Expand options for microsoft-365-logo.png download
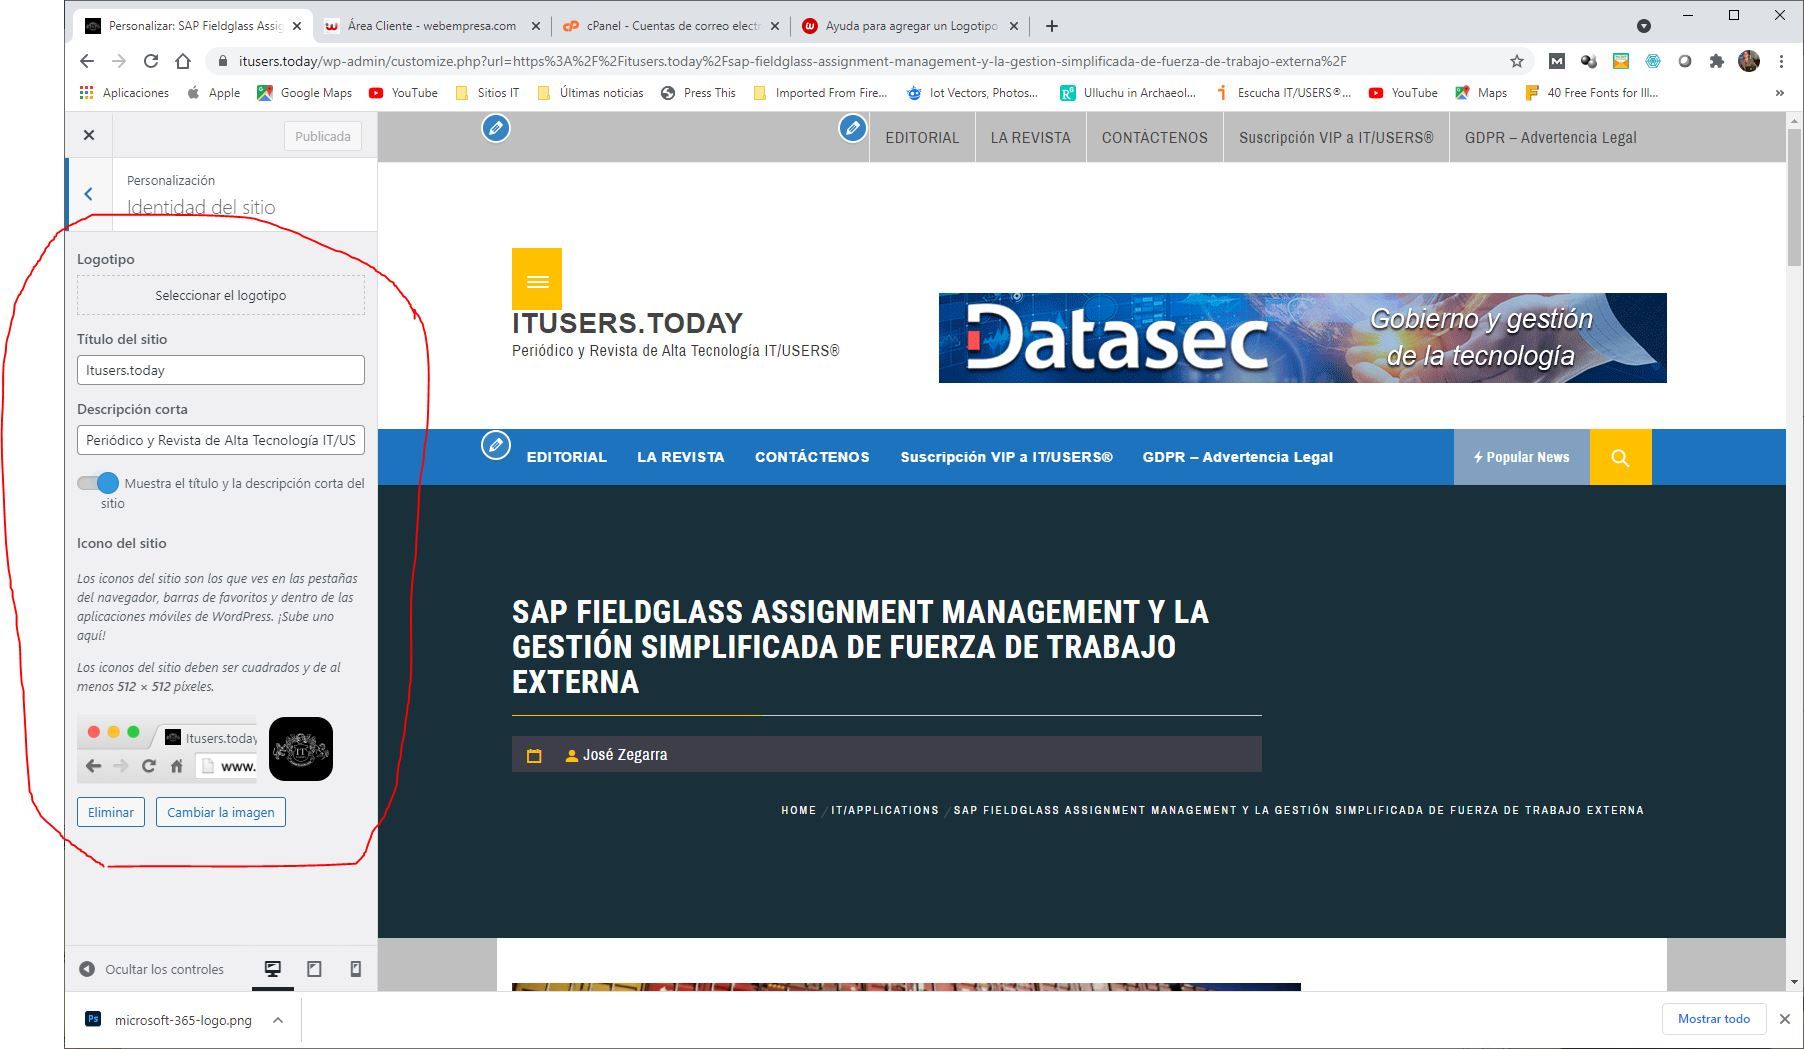1804x1049 pixels. click(x=278, y=1020)
